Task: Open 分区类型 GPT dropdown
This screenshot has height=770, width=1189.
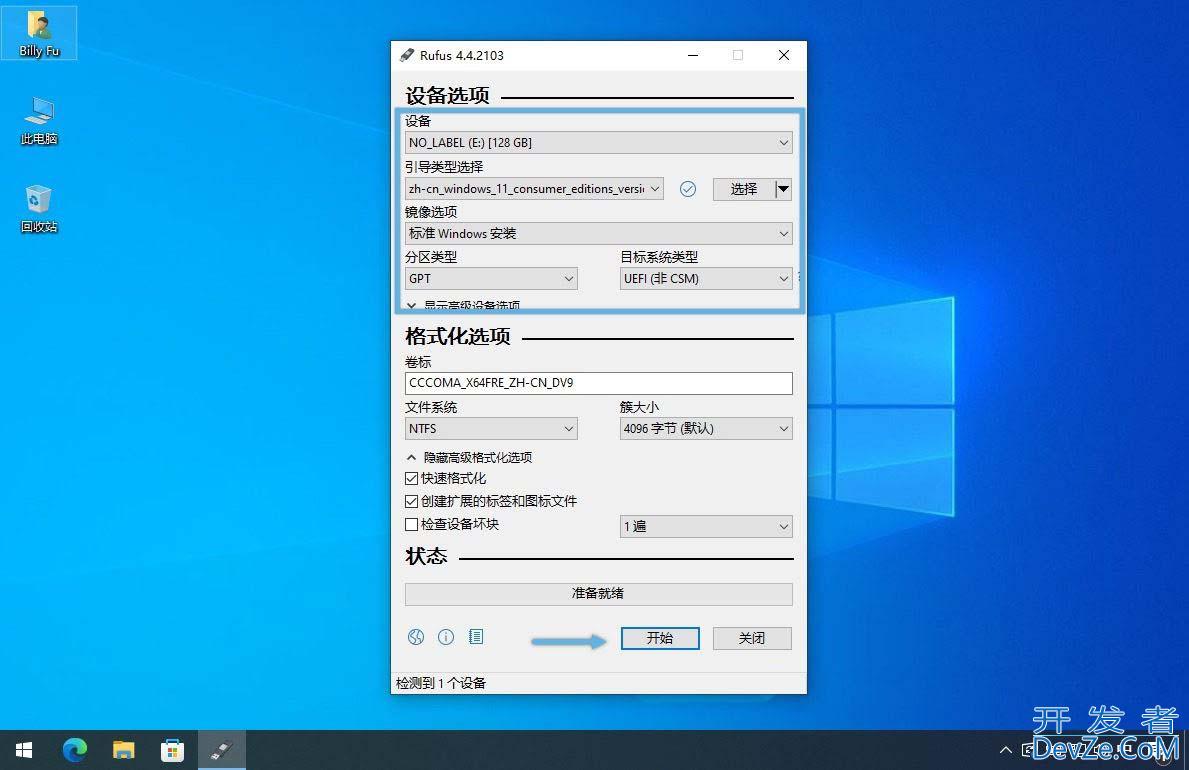Action: pos(491,279)
